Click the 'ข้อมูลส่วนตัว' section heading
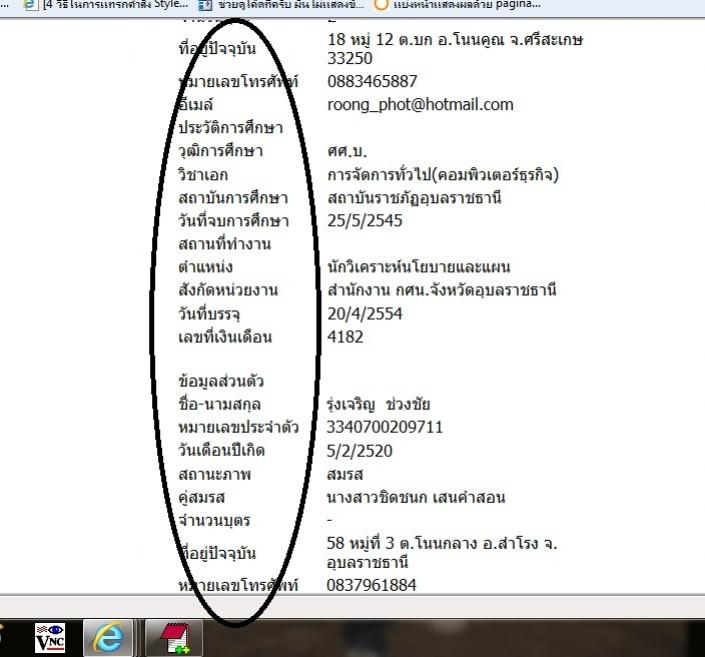This screenshot has width=705, height=657. tap(221, 381)
